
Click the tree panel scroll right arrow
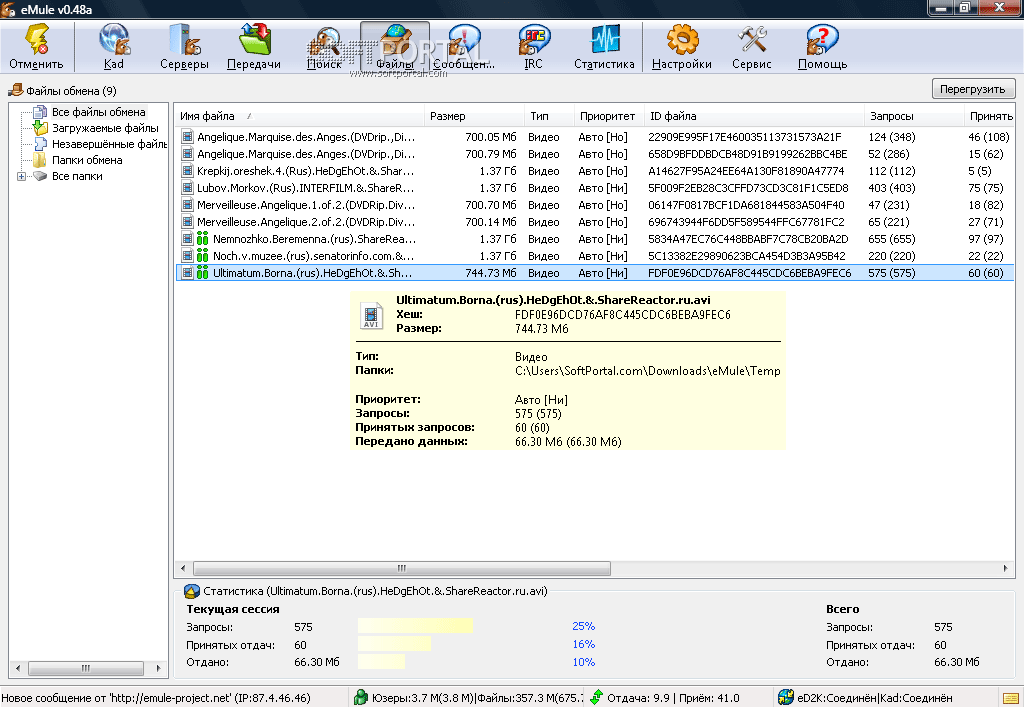pos(158,668)
